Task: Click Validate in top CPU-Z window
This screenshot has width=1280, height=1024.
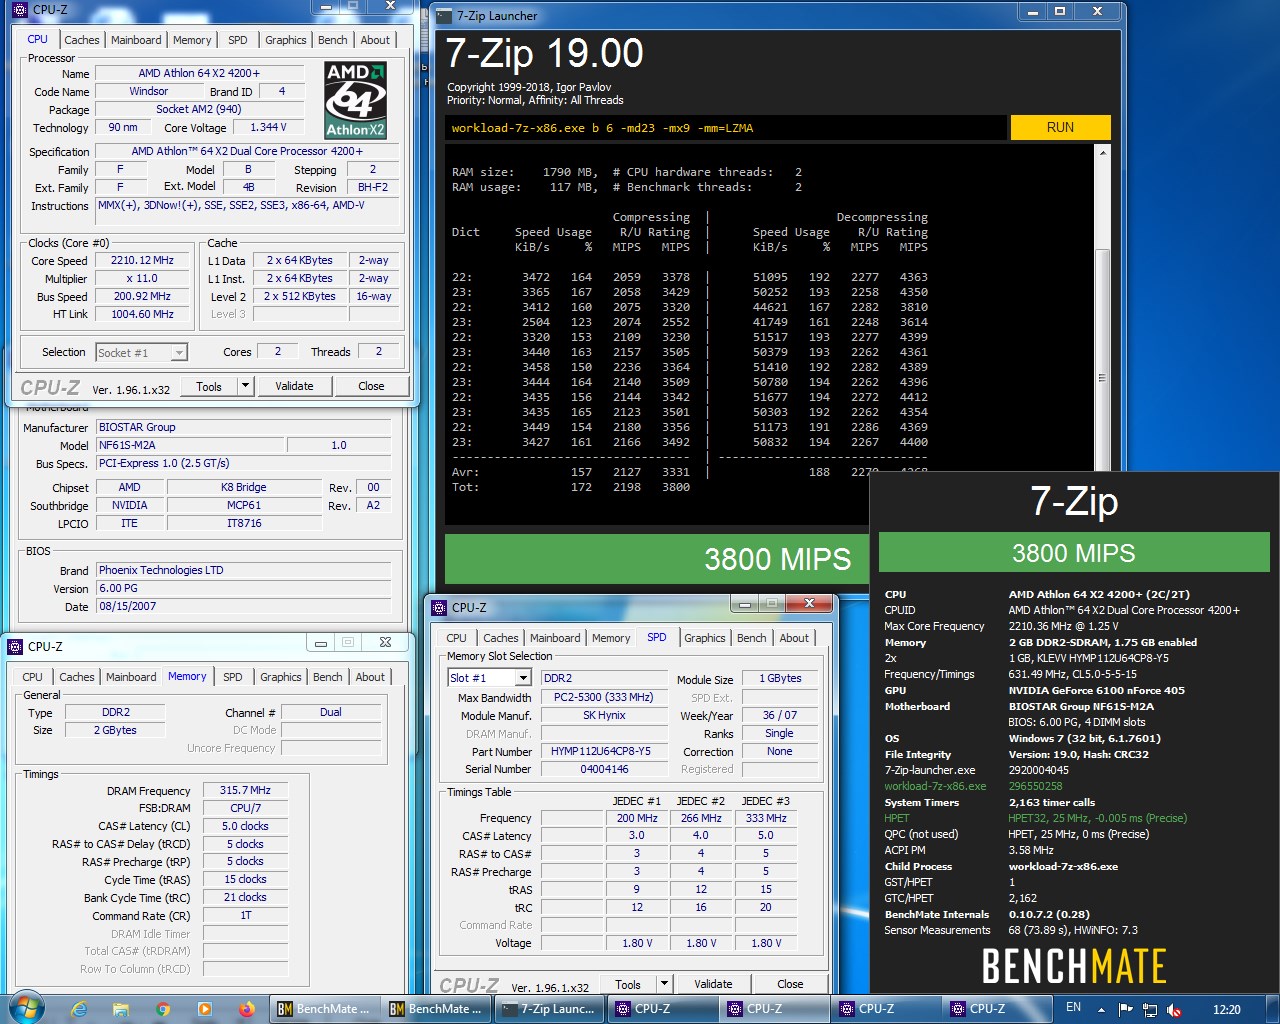Action: pos(294,386)
